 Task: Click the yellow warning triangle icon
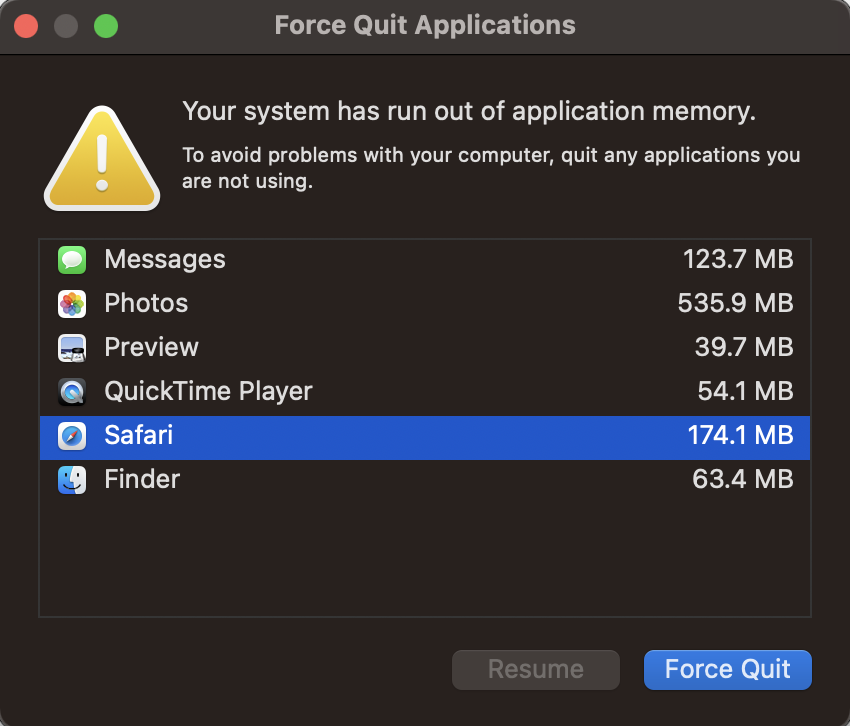(102, 158)
